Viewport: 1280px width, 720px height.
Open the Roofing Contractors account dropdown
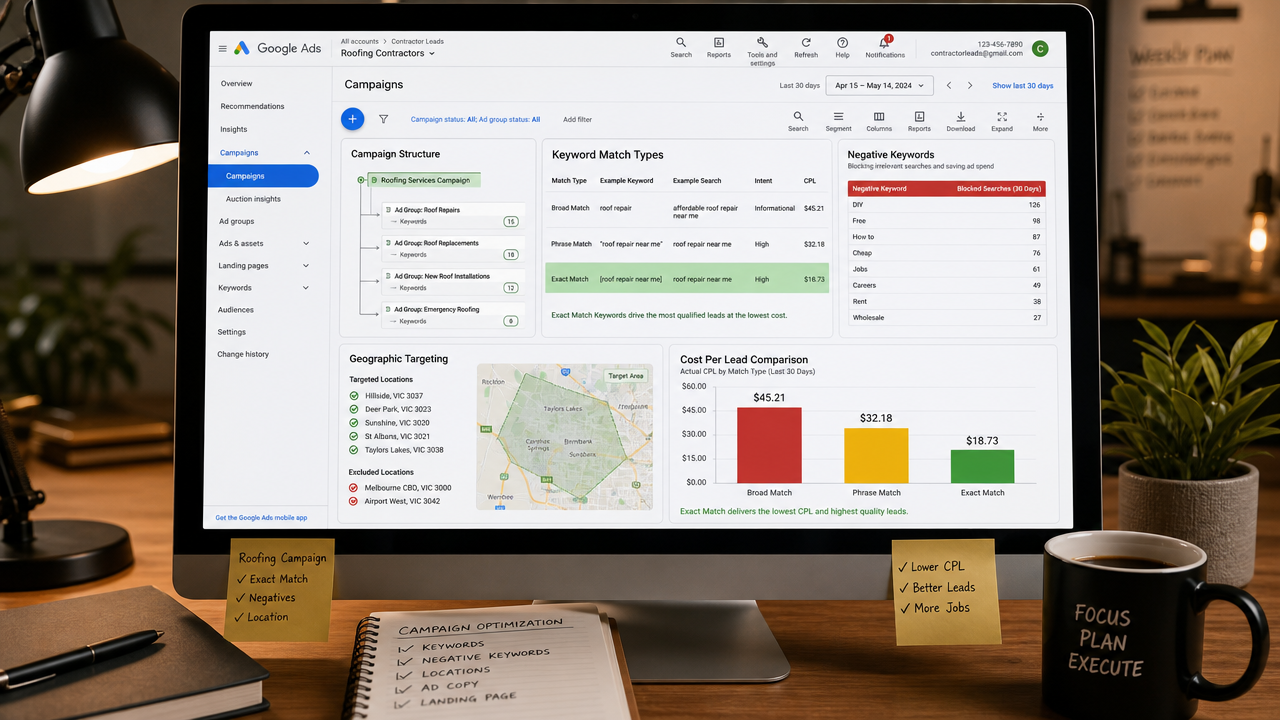[x=388, y=53]
